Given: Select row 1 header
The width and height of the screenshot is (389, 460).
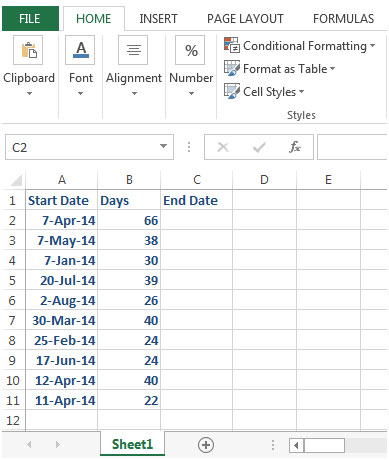Looking at the screenshot, I should click(x=13, y=200).
